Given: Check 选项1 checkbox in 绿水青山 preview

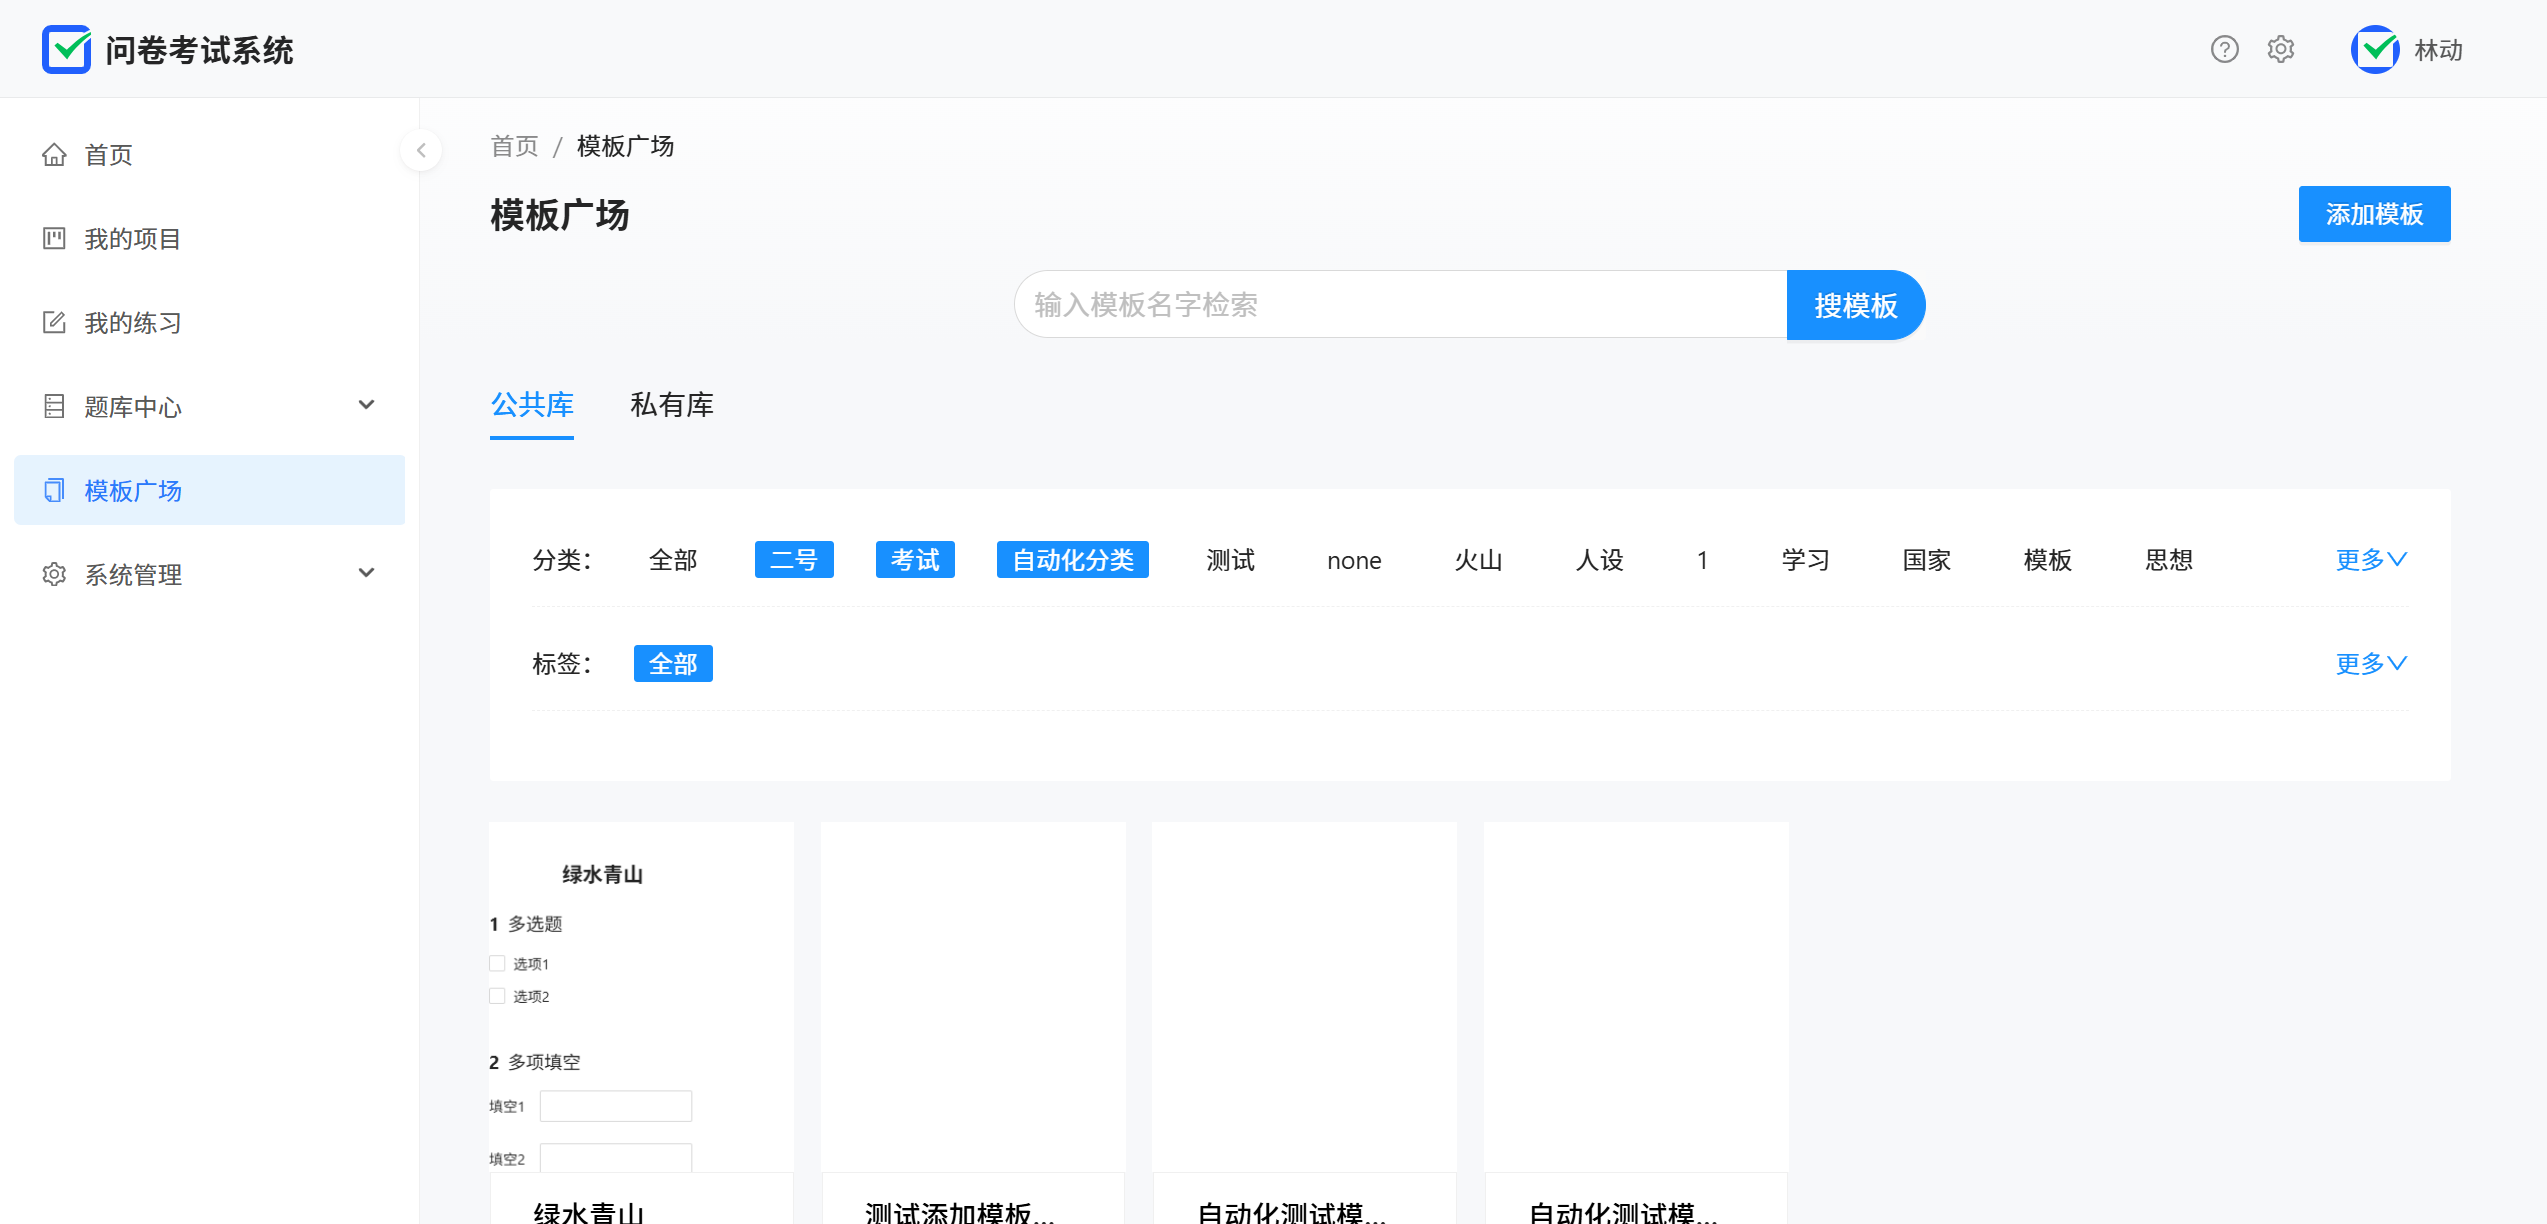Looking at the screenshot, I should pyautogui.click(x=497, y=964).
